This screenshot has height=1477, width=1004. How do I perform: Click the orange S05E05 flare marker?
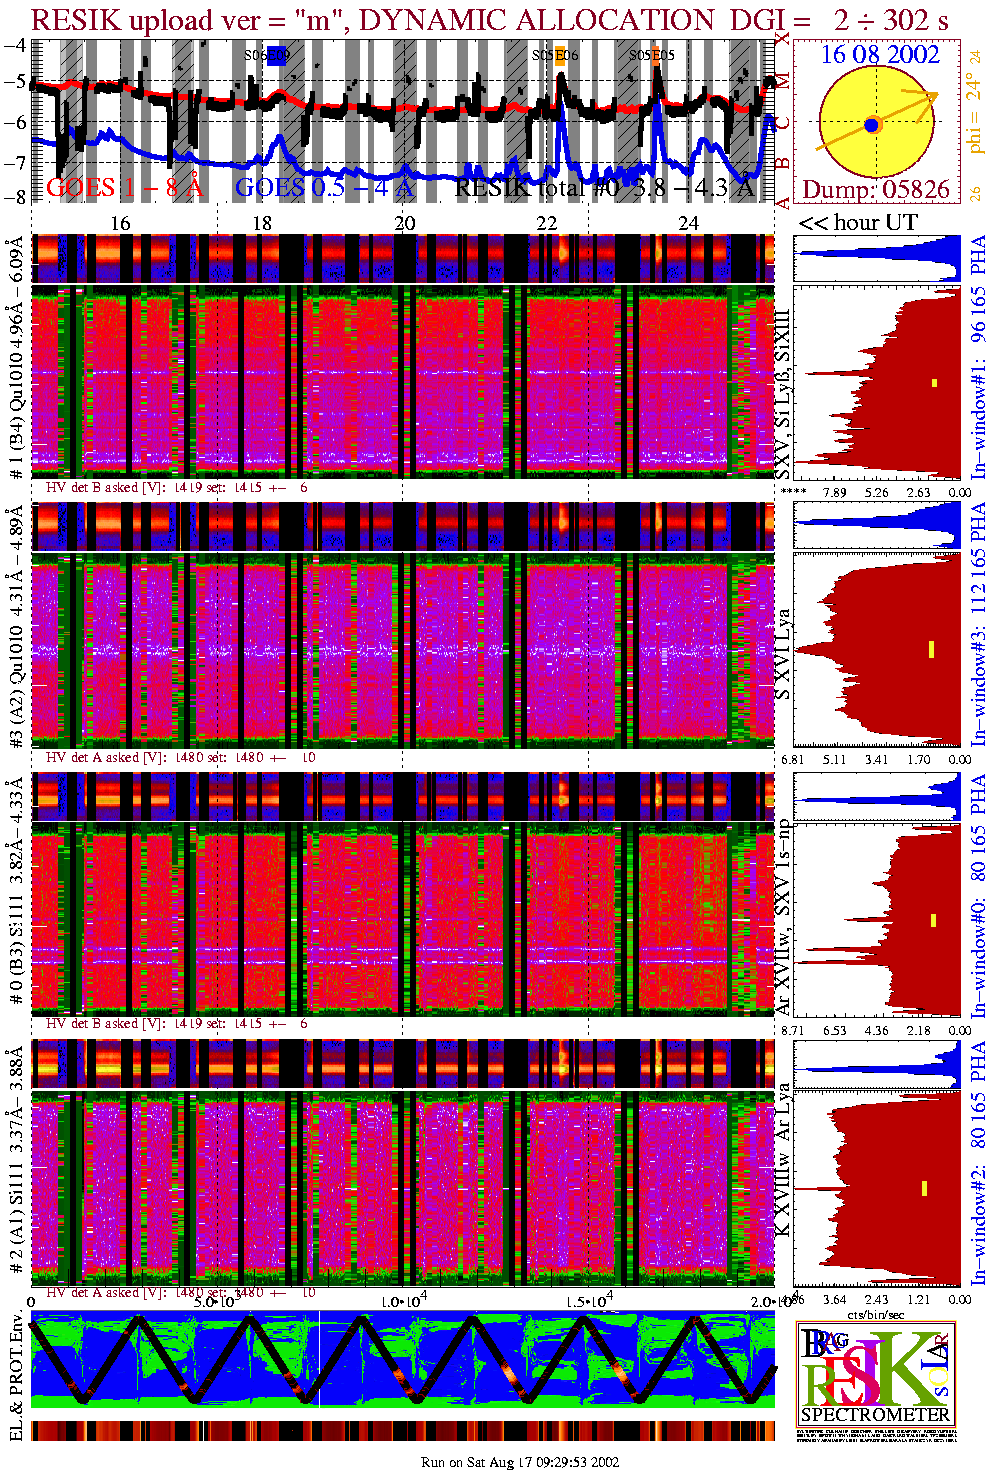[657, 56]
